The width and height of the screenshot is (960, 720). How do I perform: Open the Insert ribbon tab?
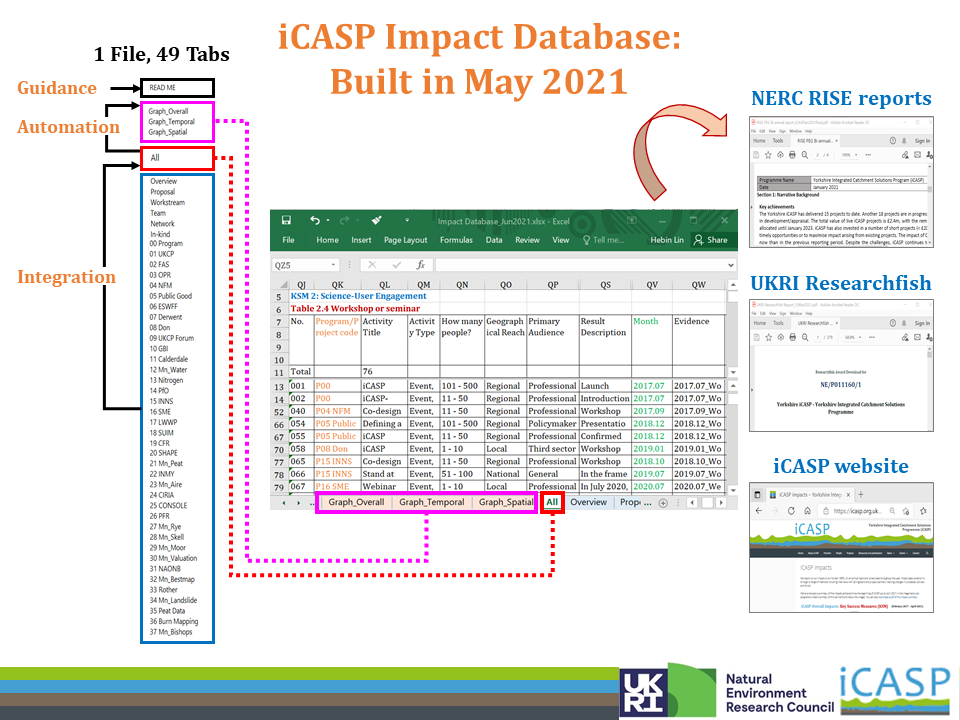pos(361,240)
